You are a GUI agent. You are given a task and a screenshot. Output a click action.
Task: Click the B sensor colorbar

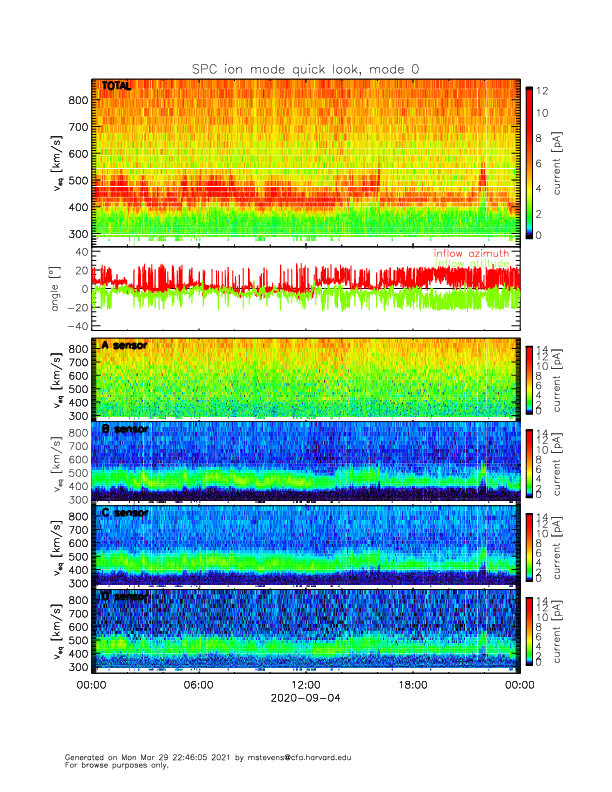coord(529,462)
